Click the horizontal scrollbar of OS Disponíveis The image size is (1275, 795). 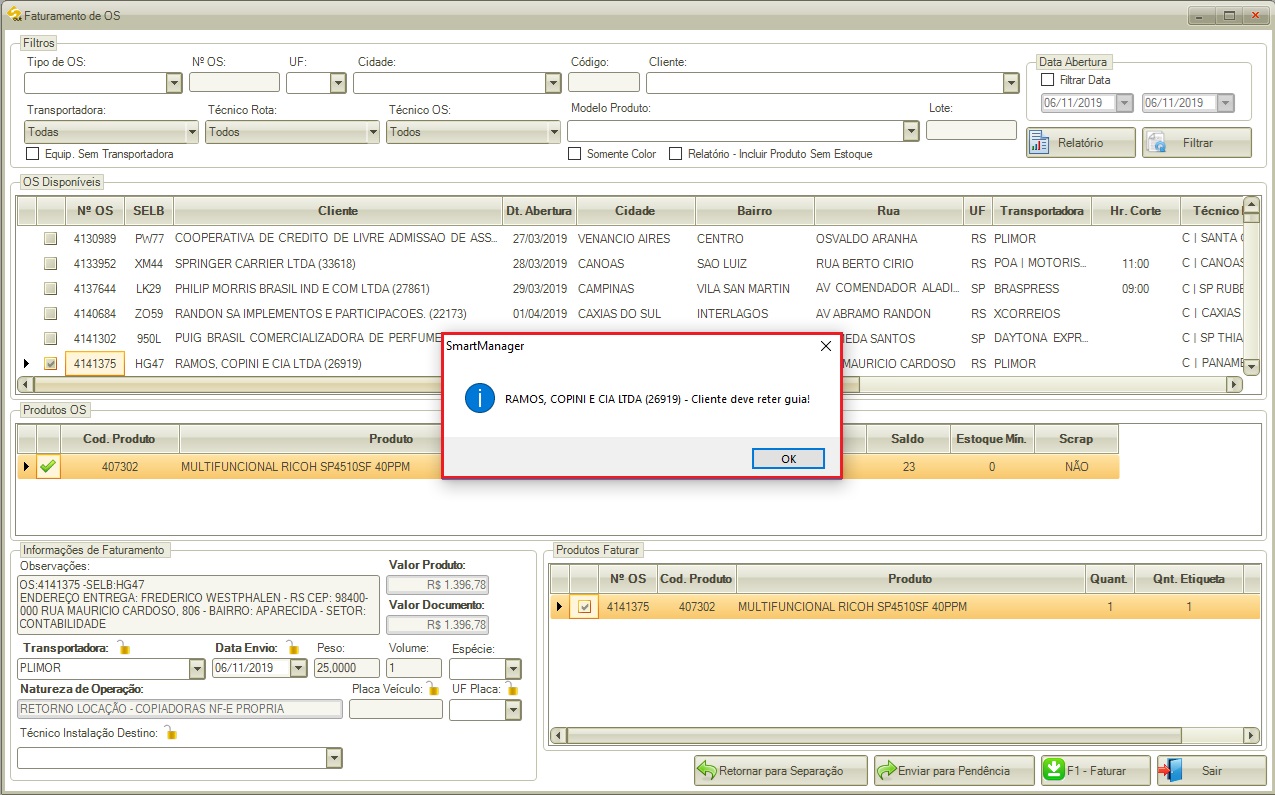pos(630,385)
